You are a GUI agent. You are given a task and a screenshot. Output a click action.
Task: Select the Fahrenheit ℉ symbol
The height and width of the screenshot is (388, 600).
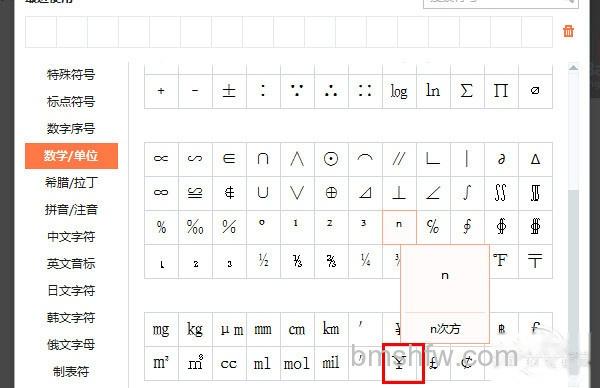[x=501, y=261]
